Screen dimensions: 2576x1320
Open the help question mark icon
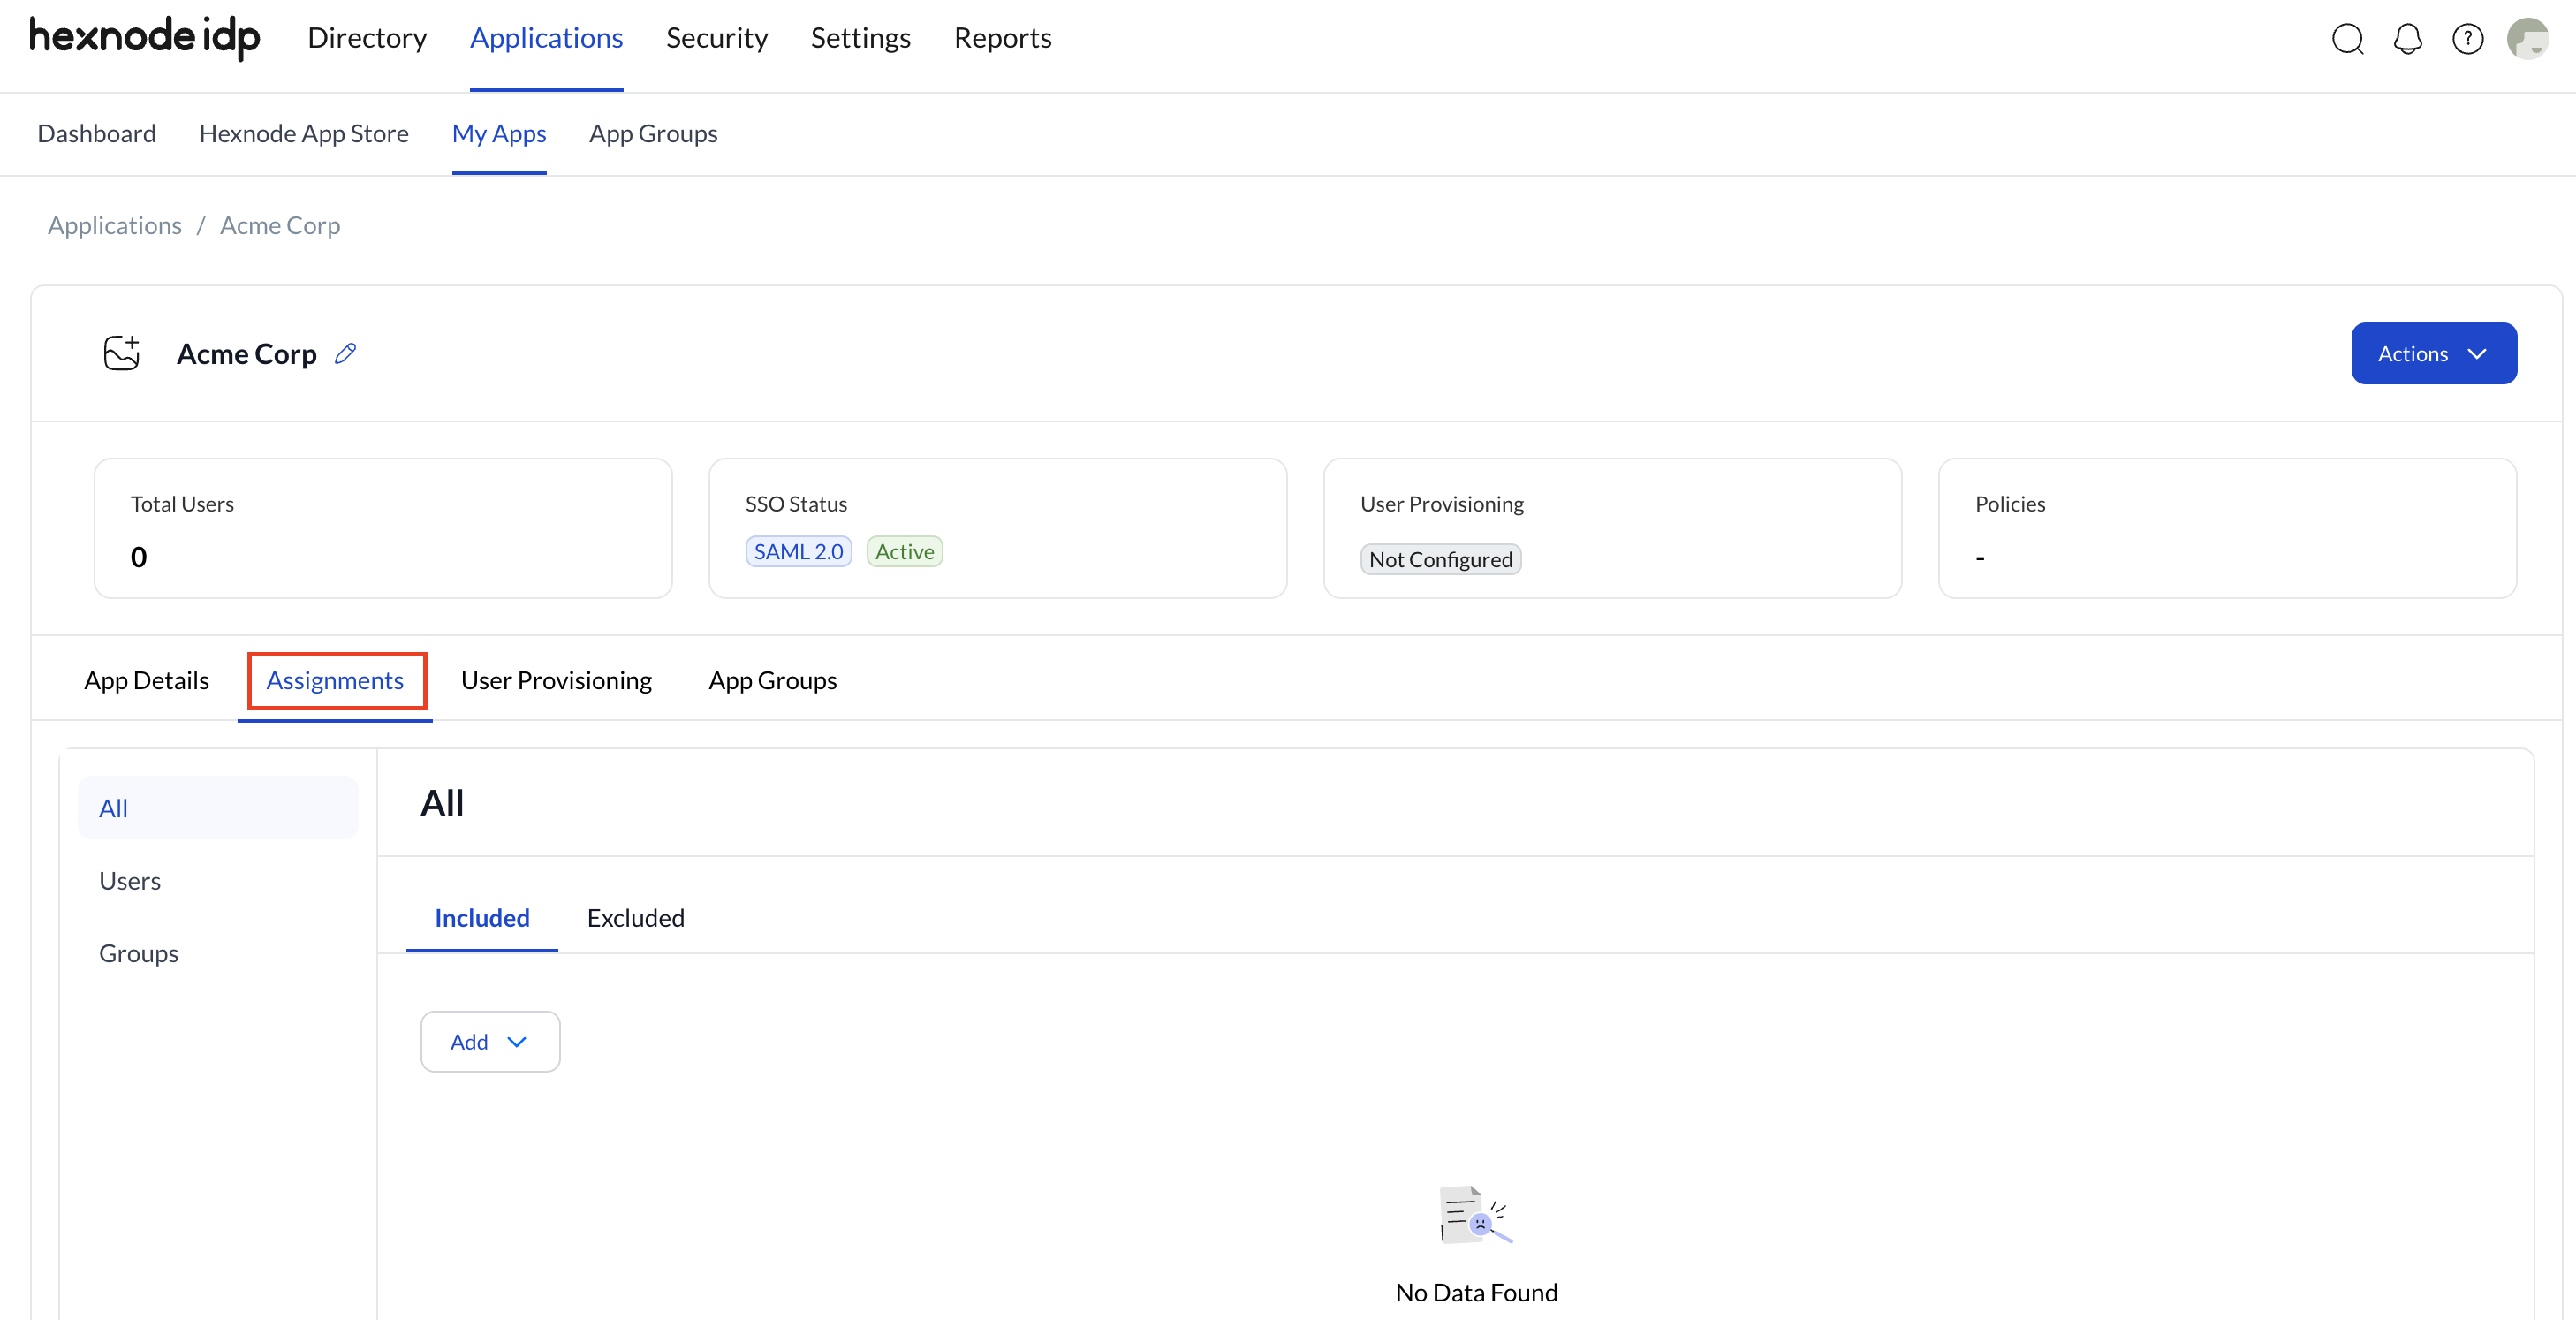tap(2467, 39)
